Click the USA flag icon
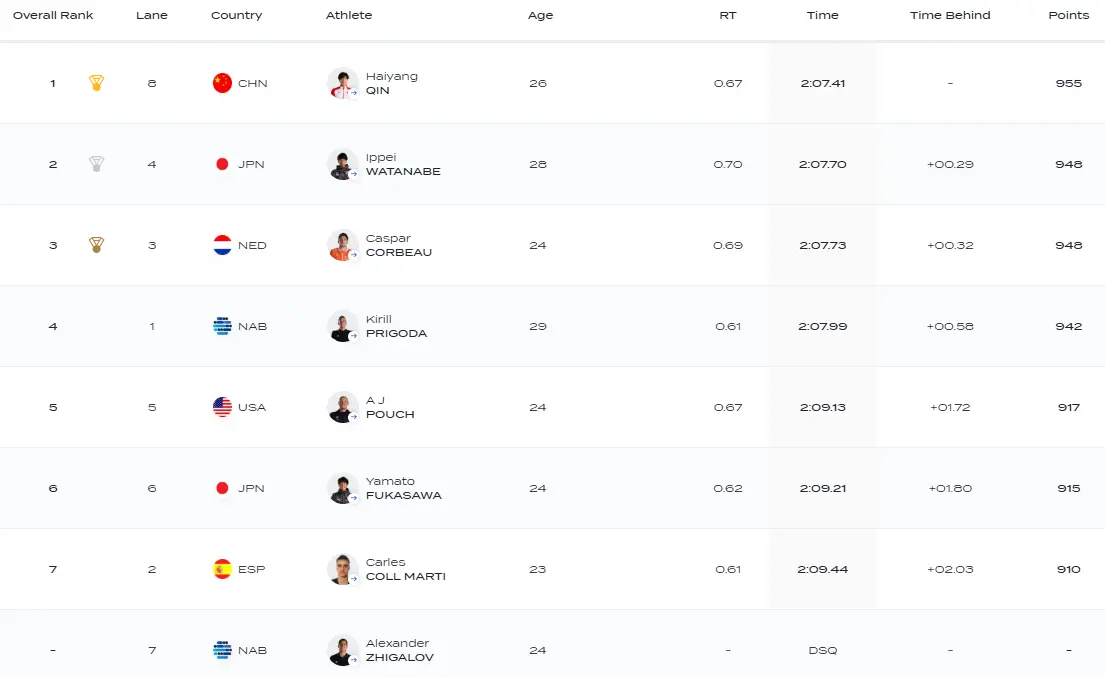The image size is (1105, 677). coord(222,407)
